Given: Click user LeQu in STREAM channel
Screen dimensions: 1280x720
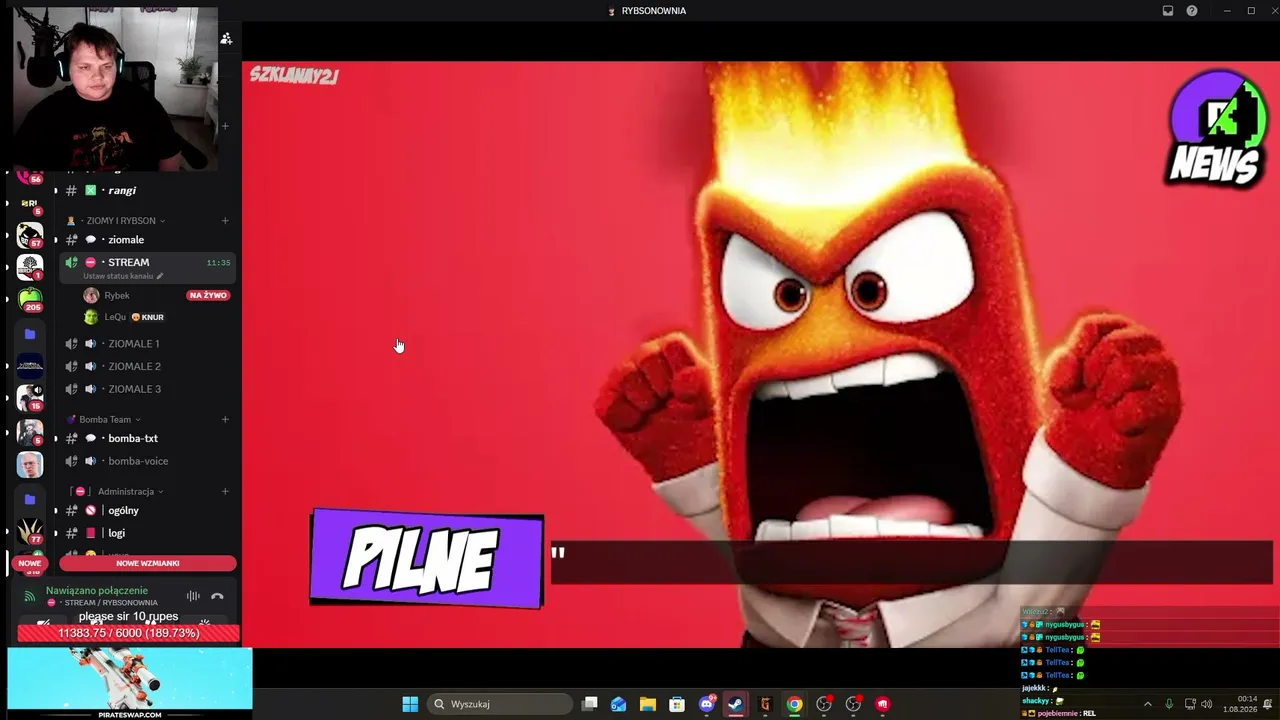Looking at the screenshot, I should coord(115,317).
